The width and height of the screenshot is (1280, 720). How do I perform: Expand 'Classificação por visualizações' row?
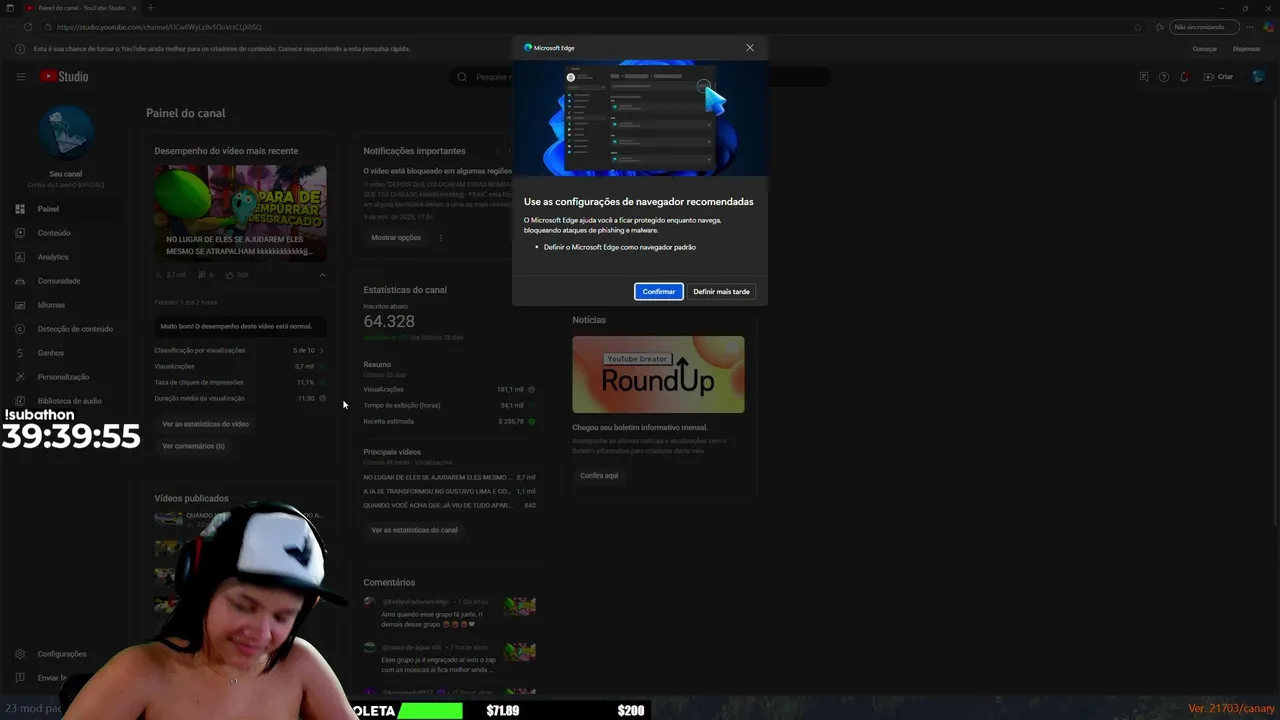[240, 350]
